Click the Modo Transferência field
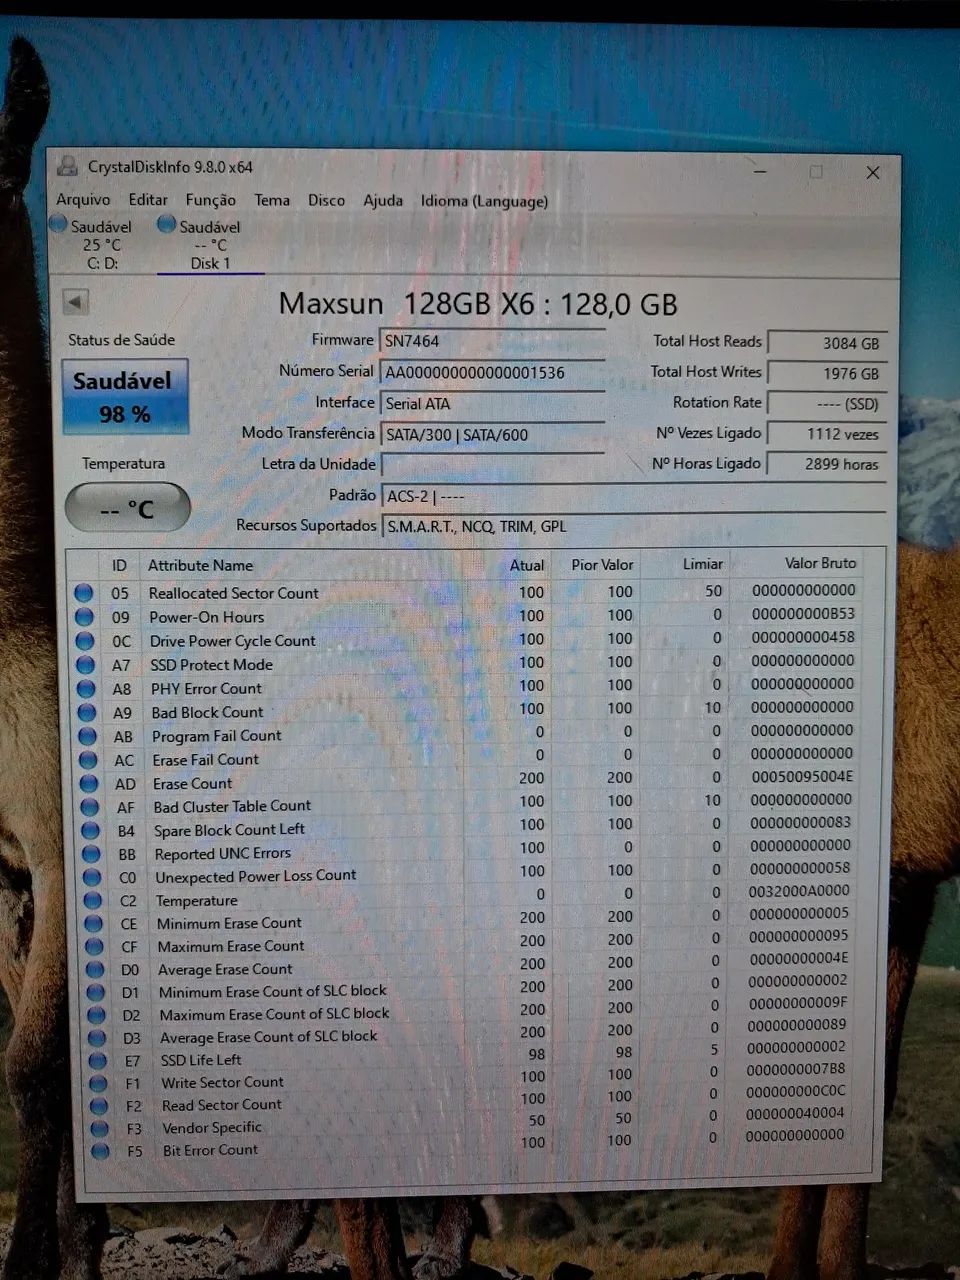 (492, 434)
